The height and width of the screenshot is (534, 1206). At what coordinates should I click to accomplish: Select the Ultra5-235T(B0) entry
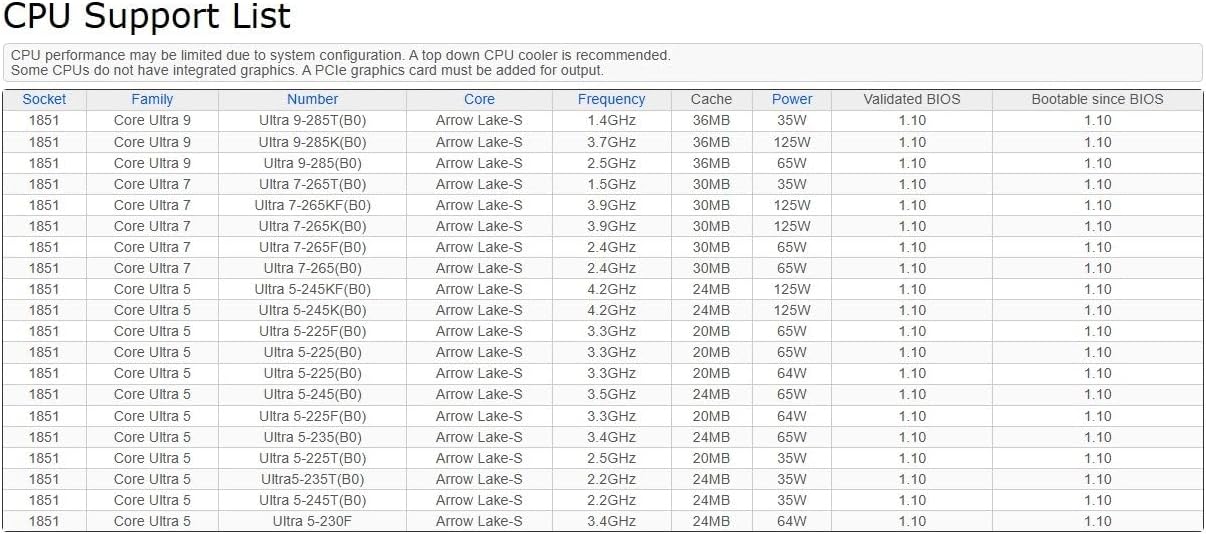pos(312,479)
